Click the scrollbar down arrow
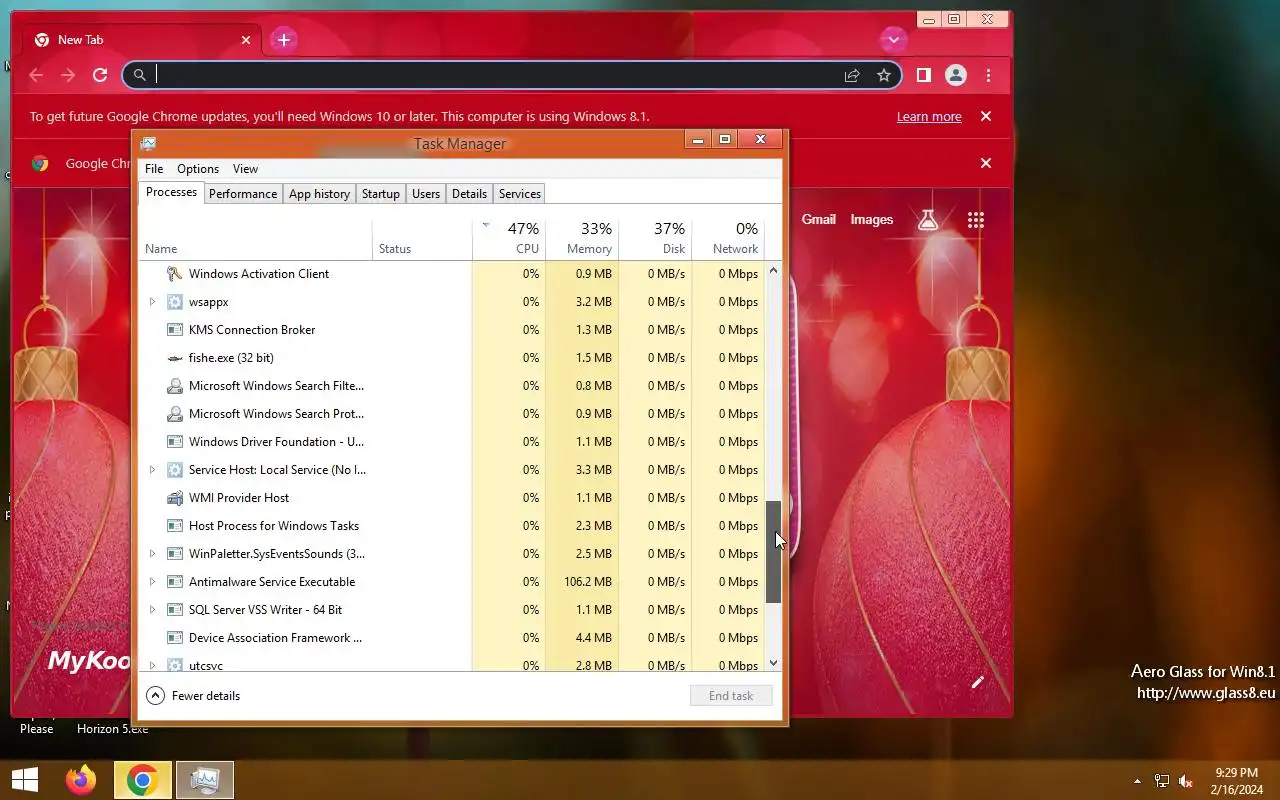This screenshot has height=800, width=1280. [x=773, y=663]
